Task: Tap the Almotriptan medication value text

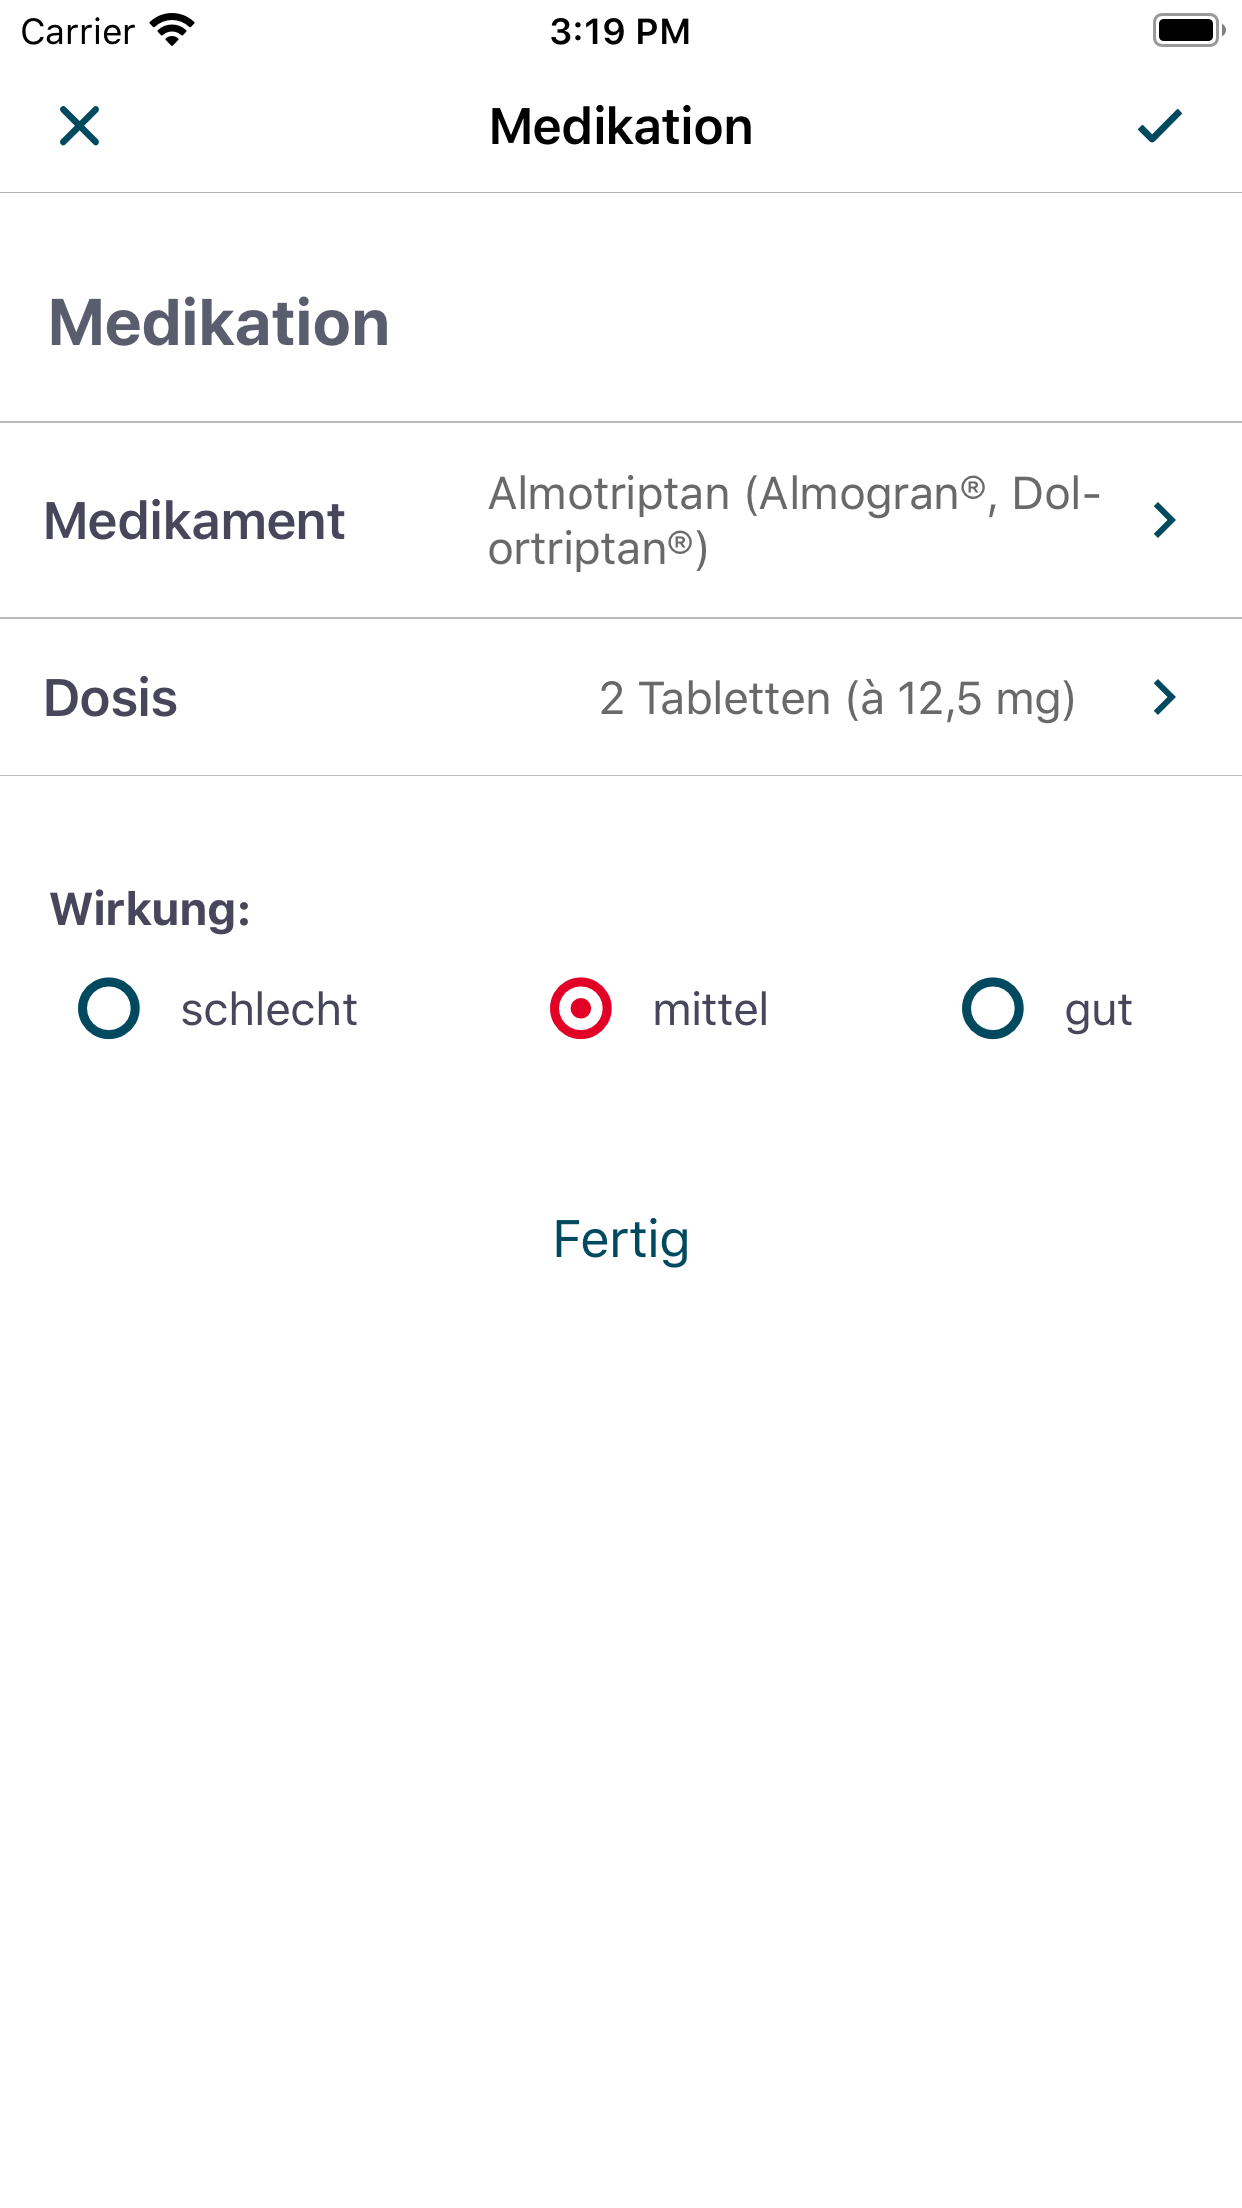Action: (x=794, y=520)
